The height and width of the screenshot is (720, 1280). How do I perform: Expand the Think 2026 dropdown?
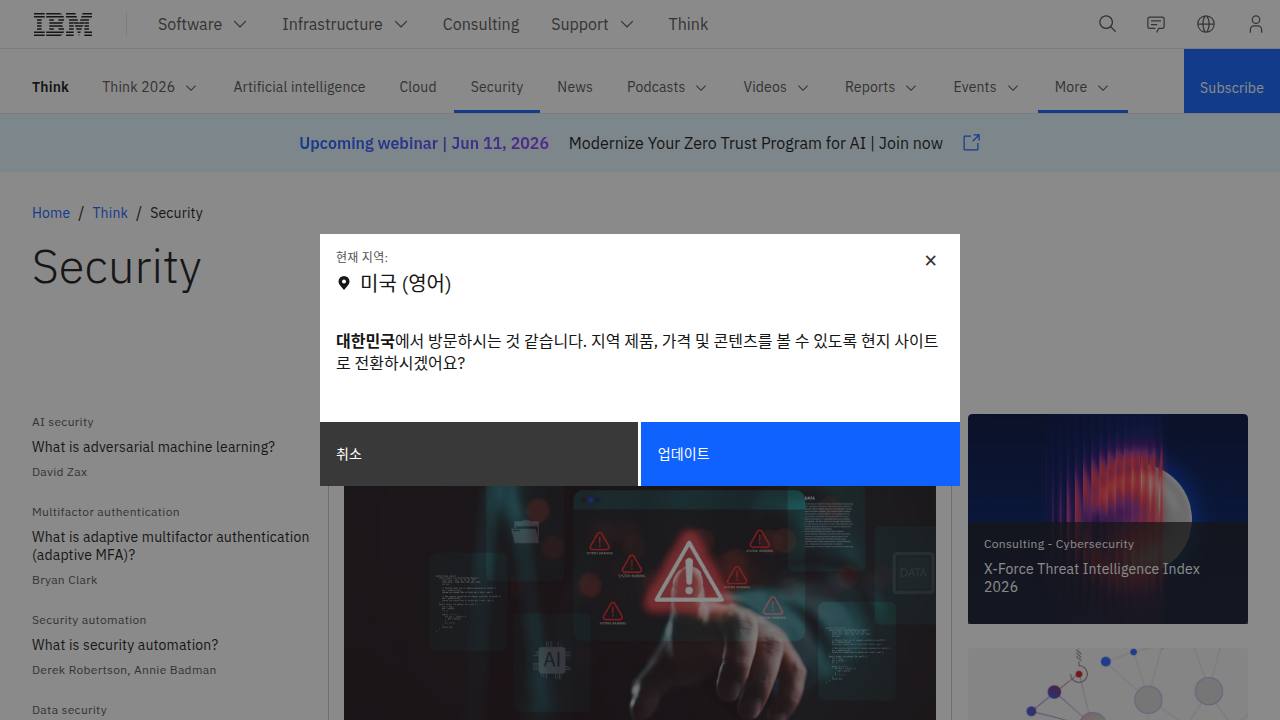tap(150, 87)
